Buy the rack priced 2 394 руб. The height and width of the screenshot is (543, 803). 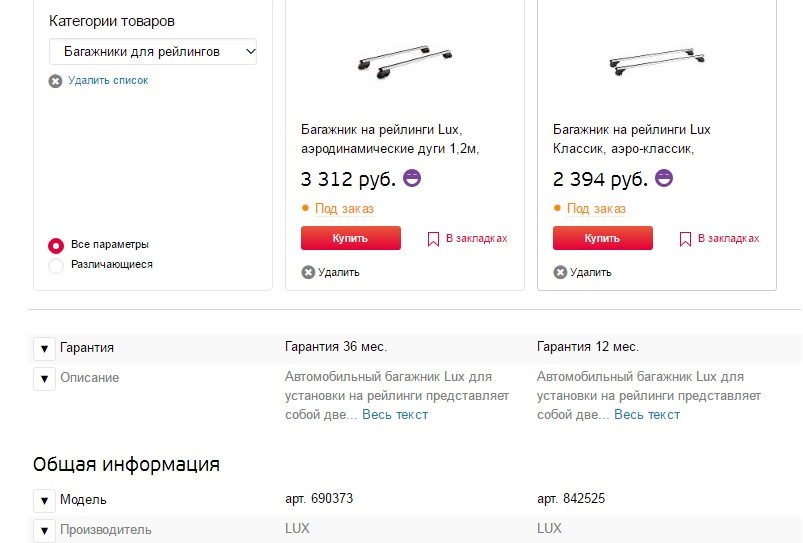603,238
